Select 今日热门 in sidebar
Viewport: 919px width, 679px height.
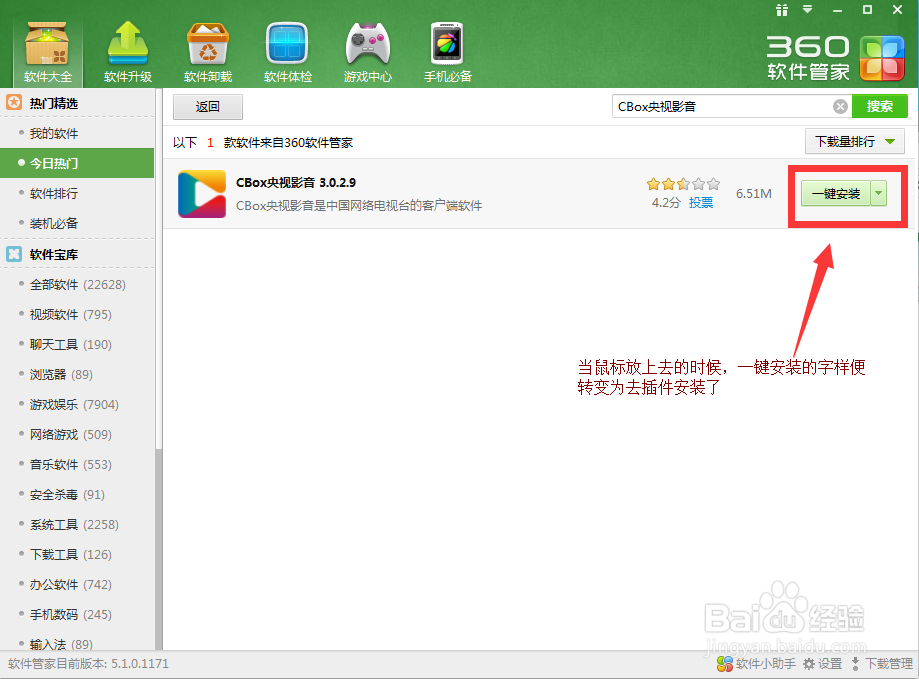tap(77, 163)
